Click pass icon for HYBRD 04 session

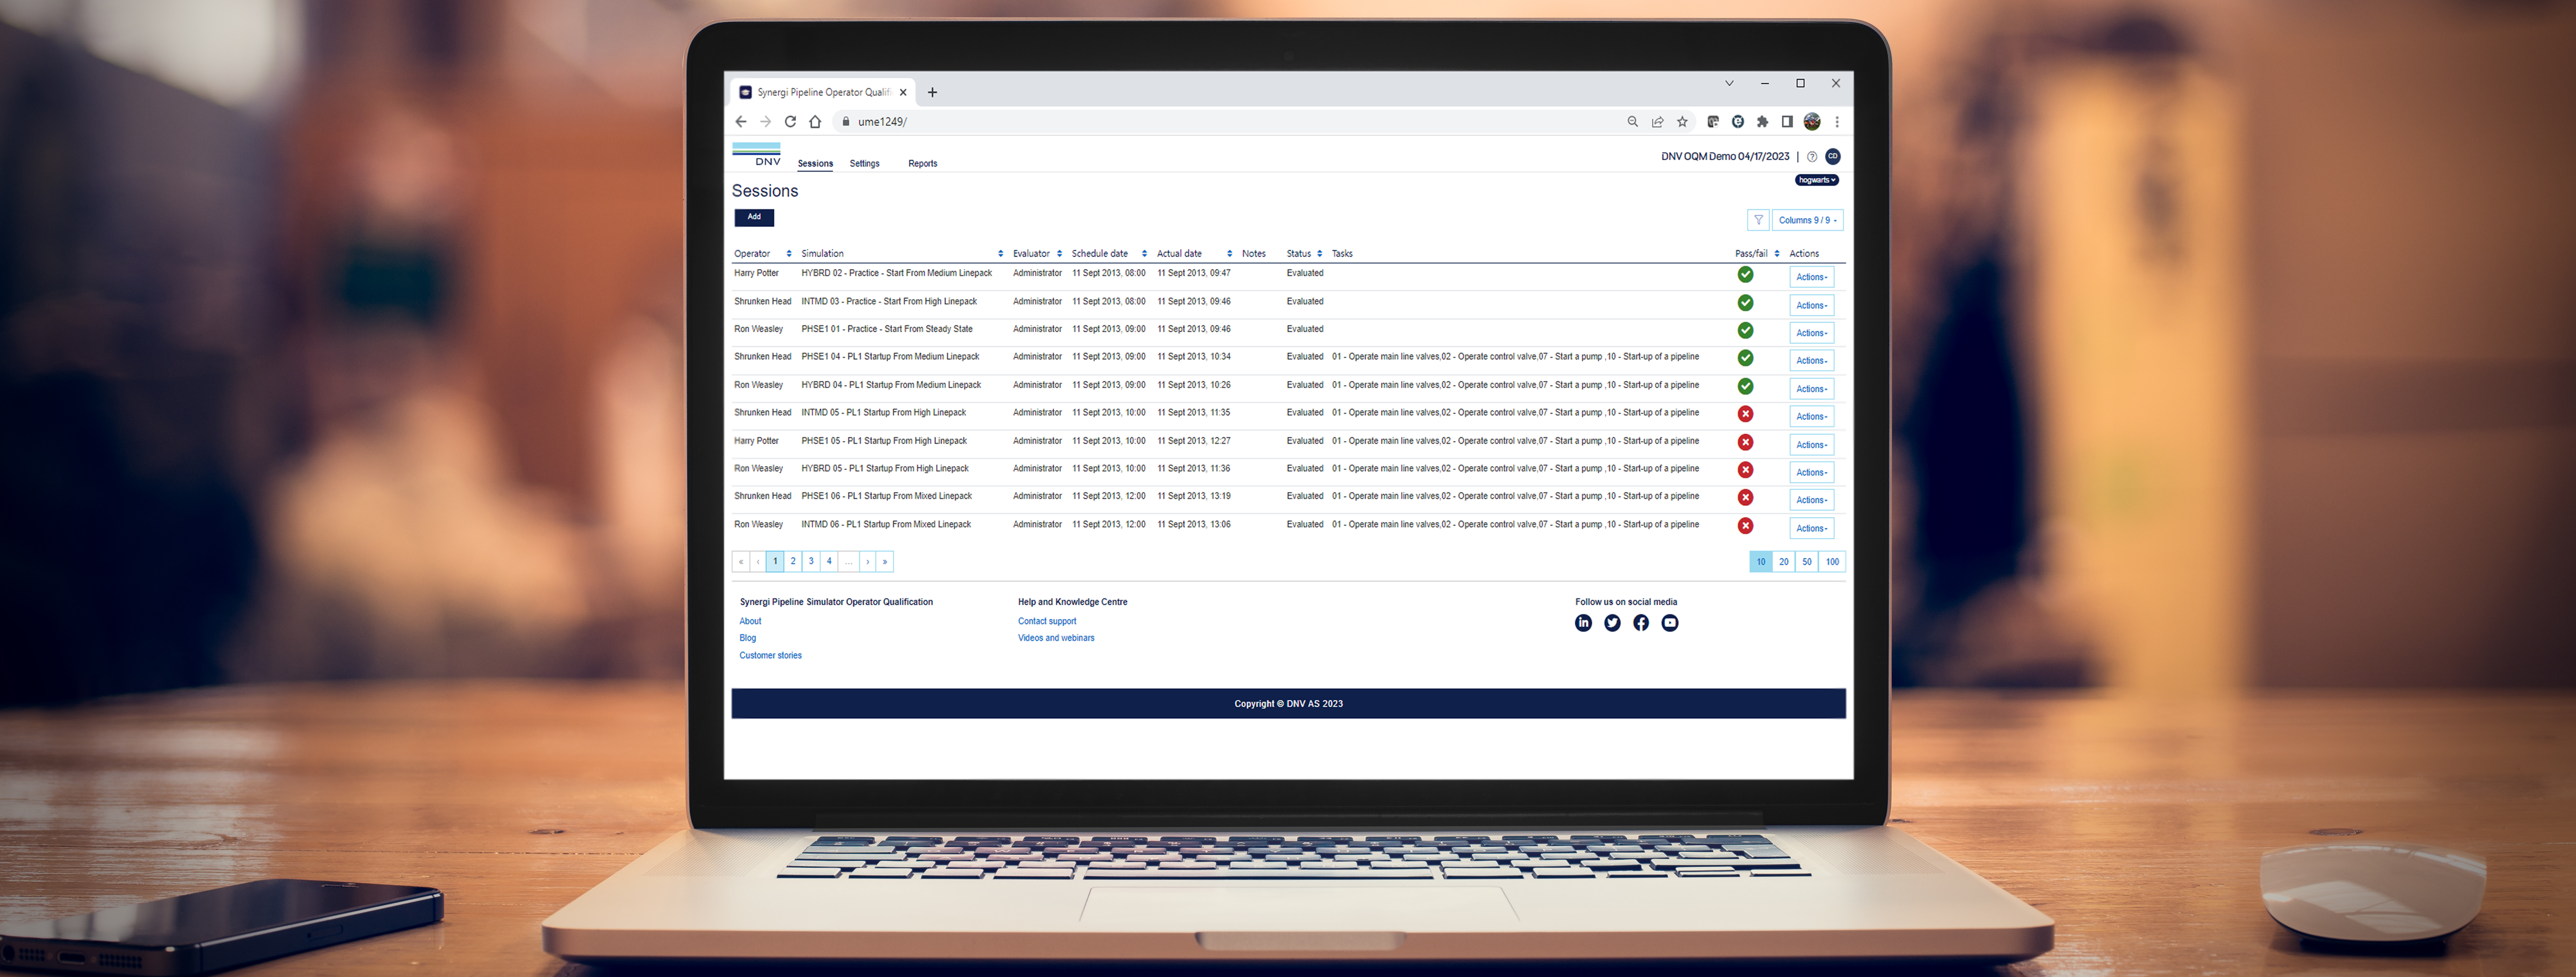pyautogui.click(x=1745, y=386)
